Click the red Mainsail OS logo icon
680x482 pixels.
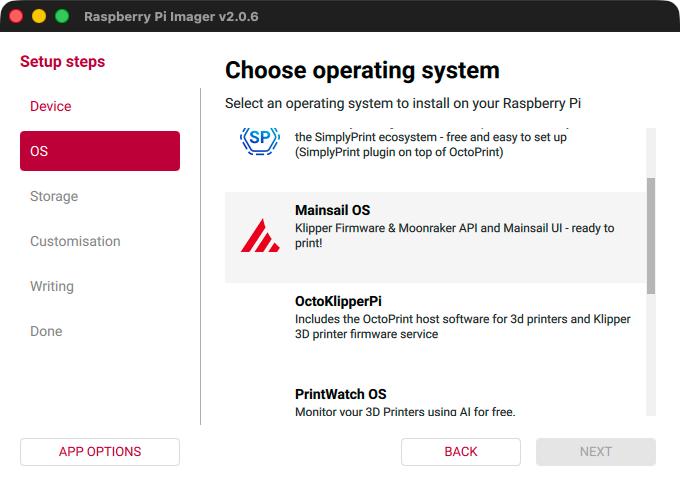tap(260, 236)
